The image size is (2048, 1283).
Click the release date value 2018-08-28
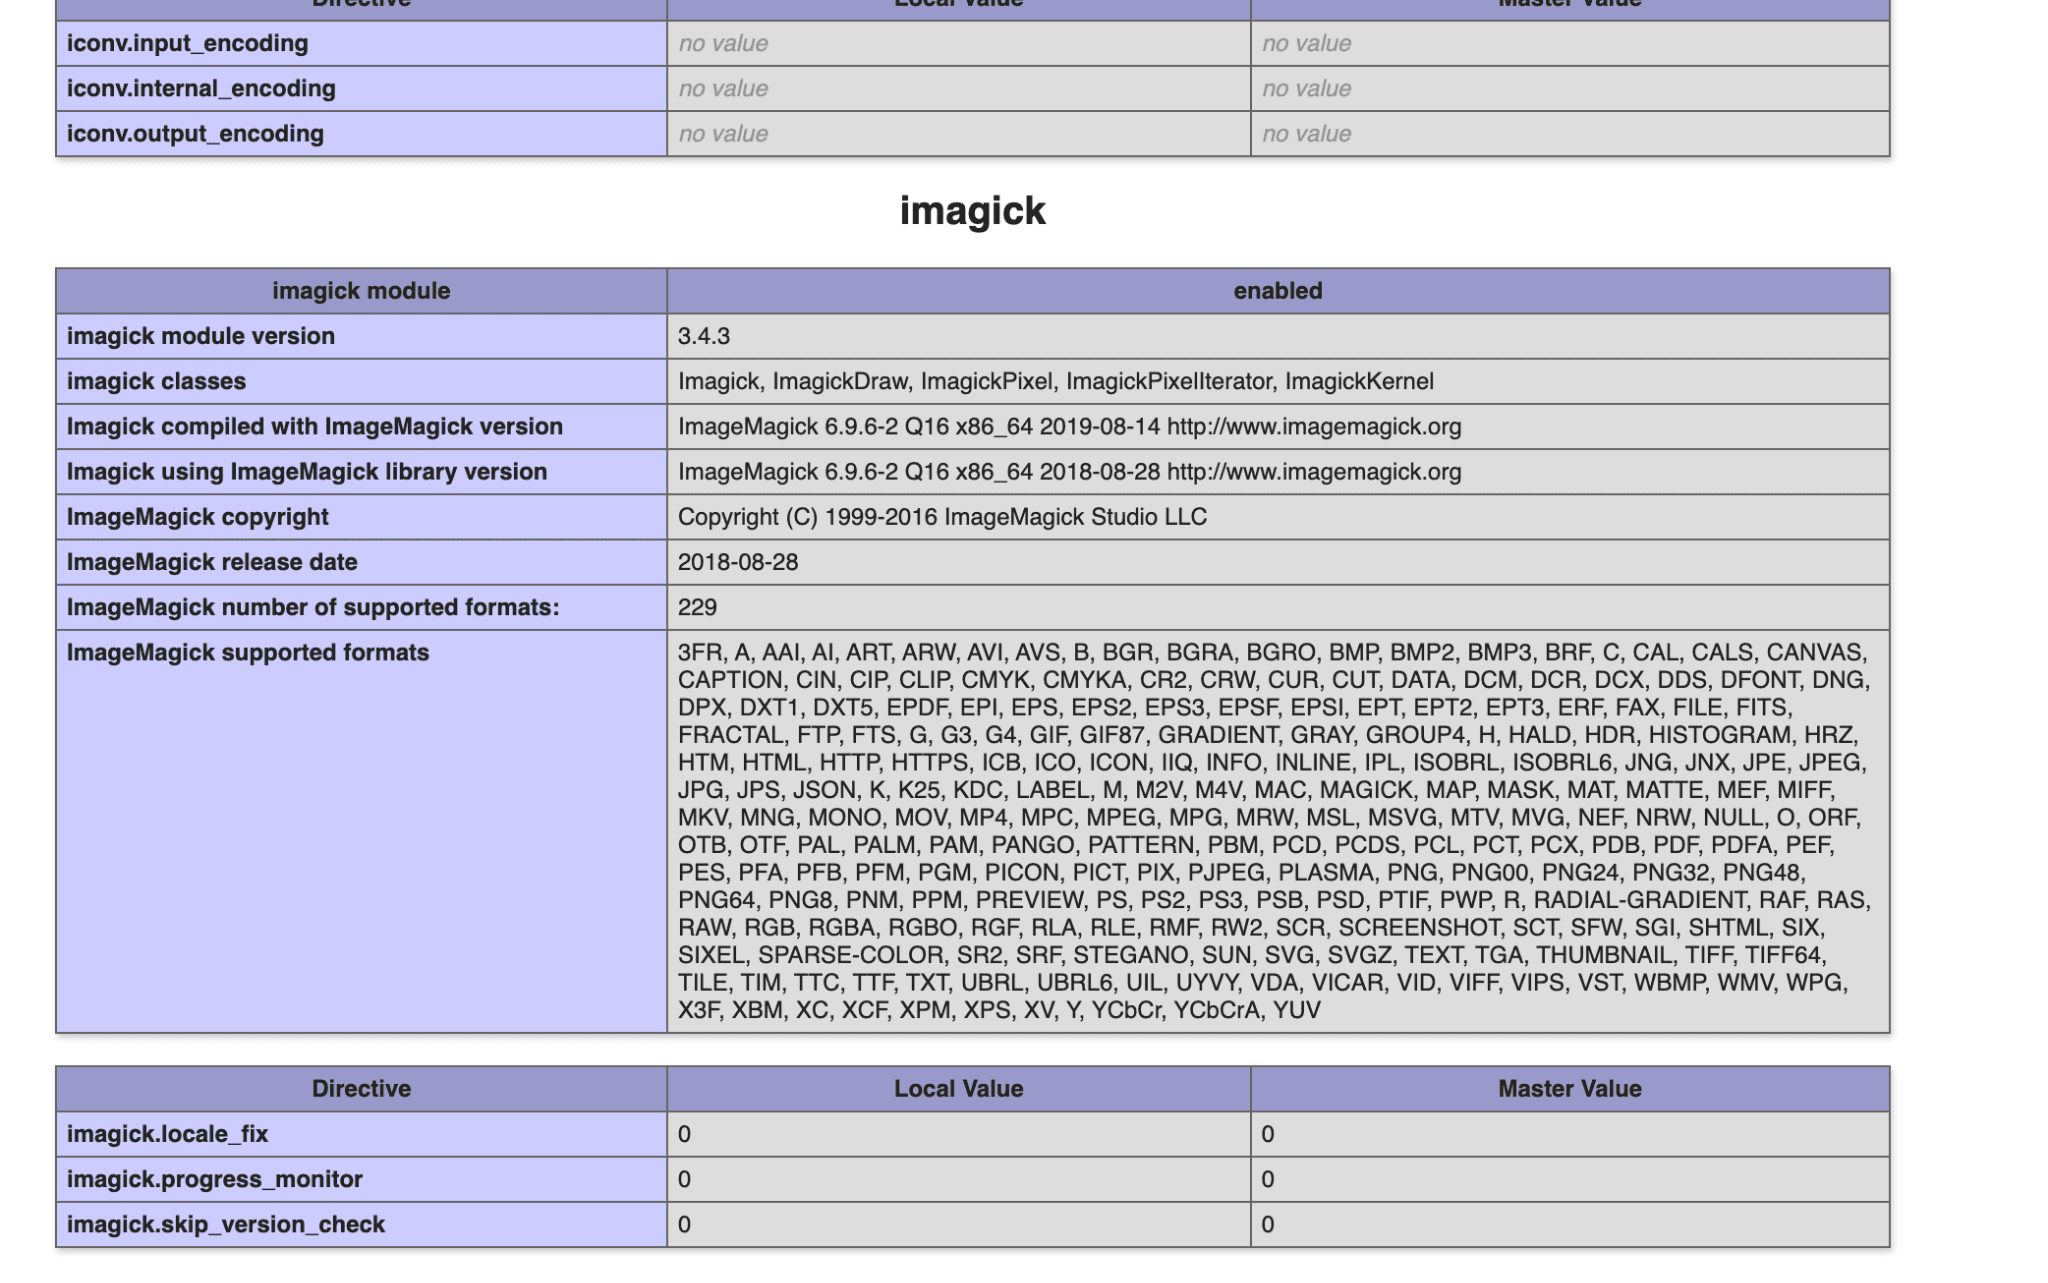(738, 562)
